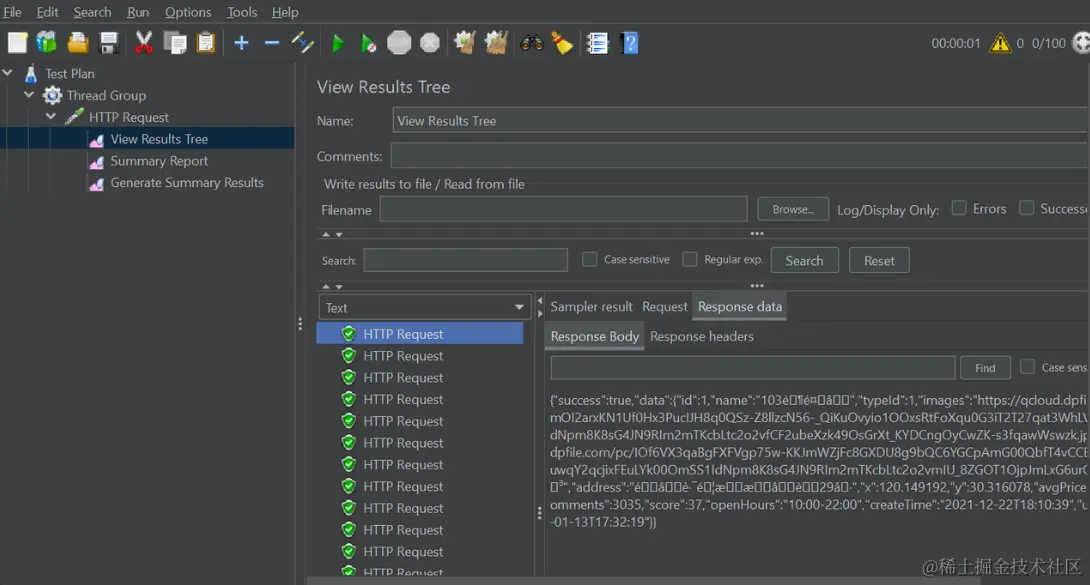Click the collapse arrows above Text dropdown

click(x=332, y=286)
